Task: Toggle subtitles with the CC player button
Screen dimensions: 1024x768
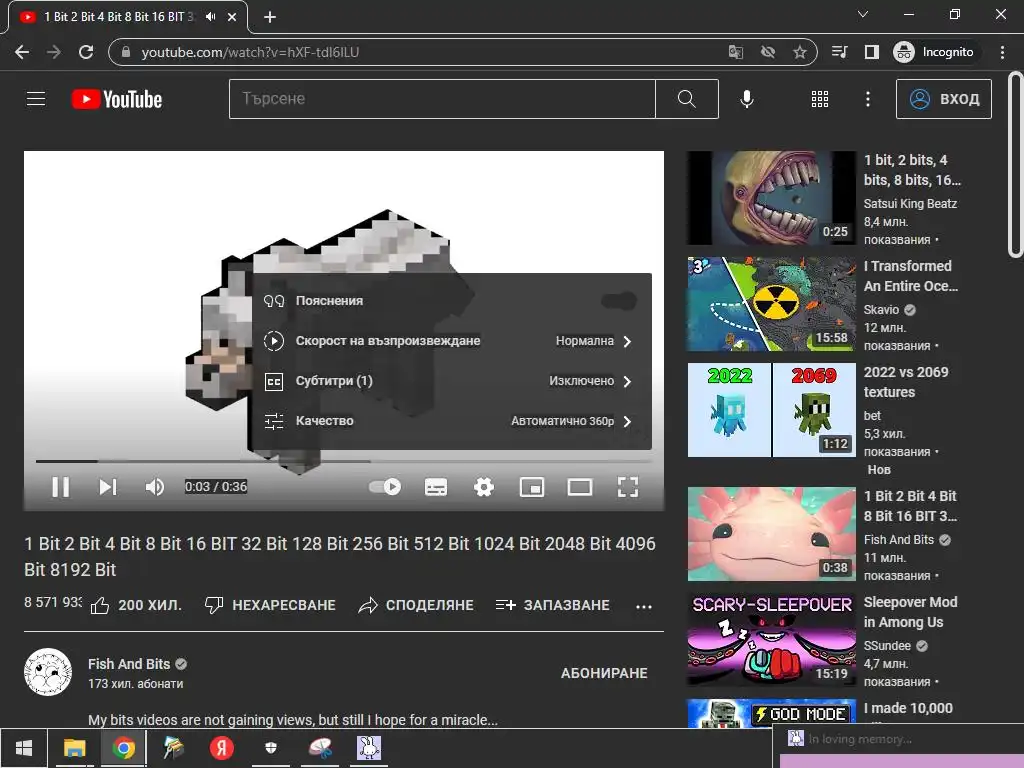Action: (436, 487)
